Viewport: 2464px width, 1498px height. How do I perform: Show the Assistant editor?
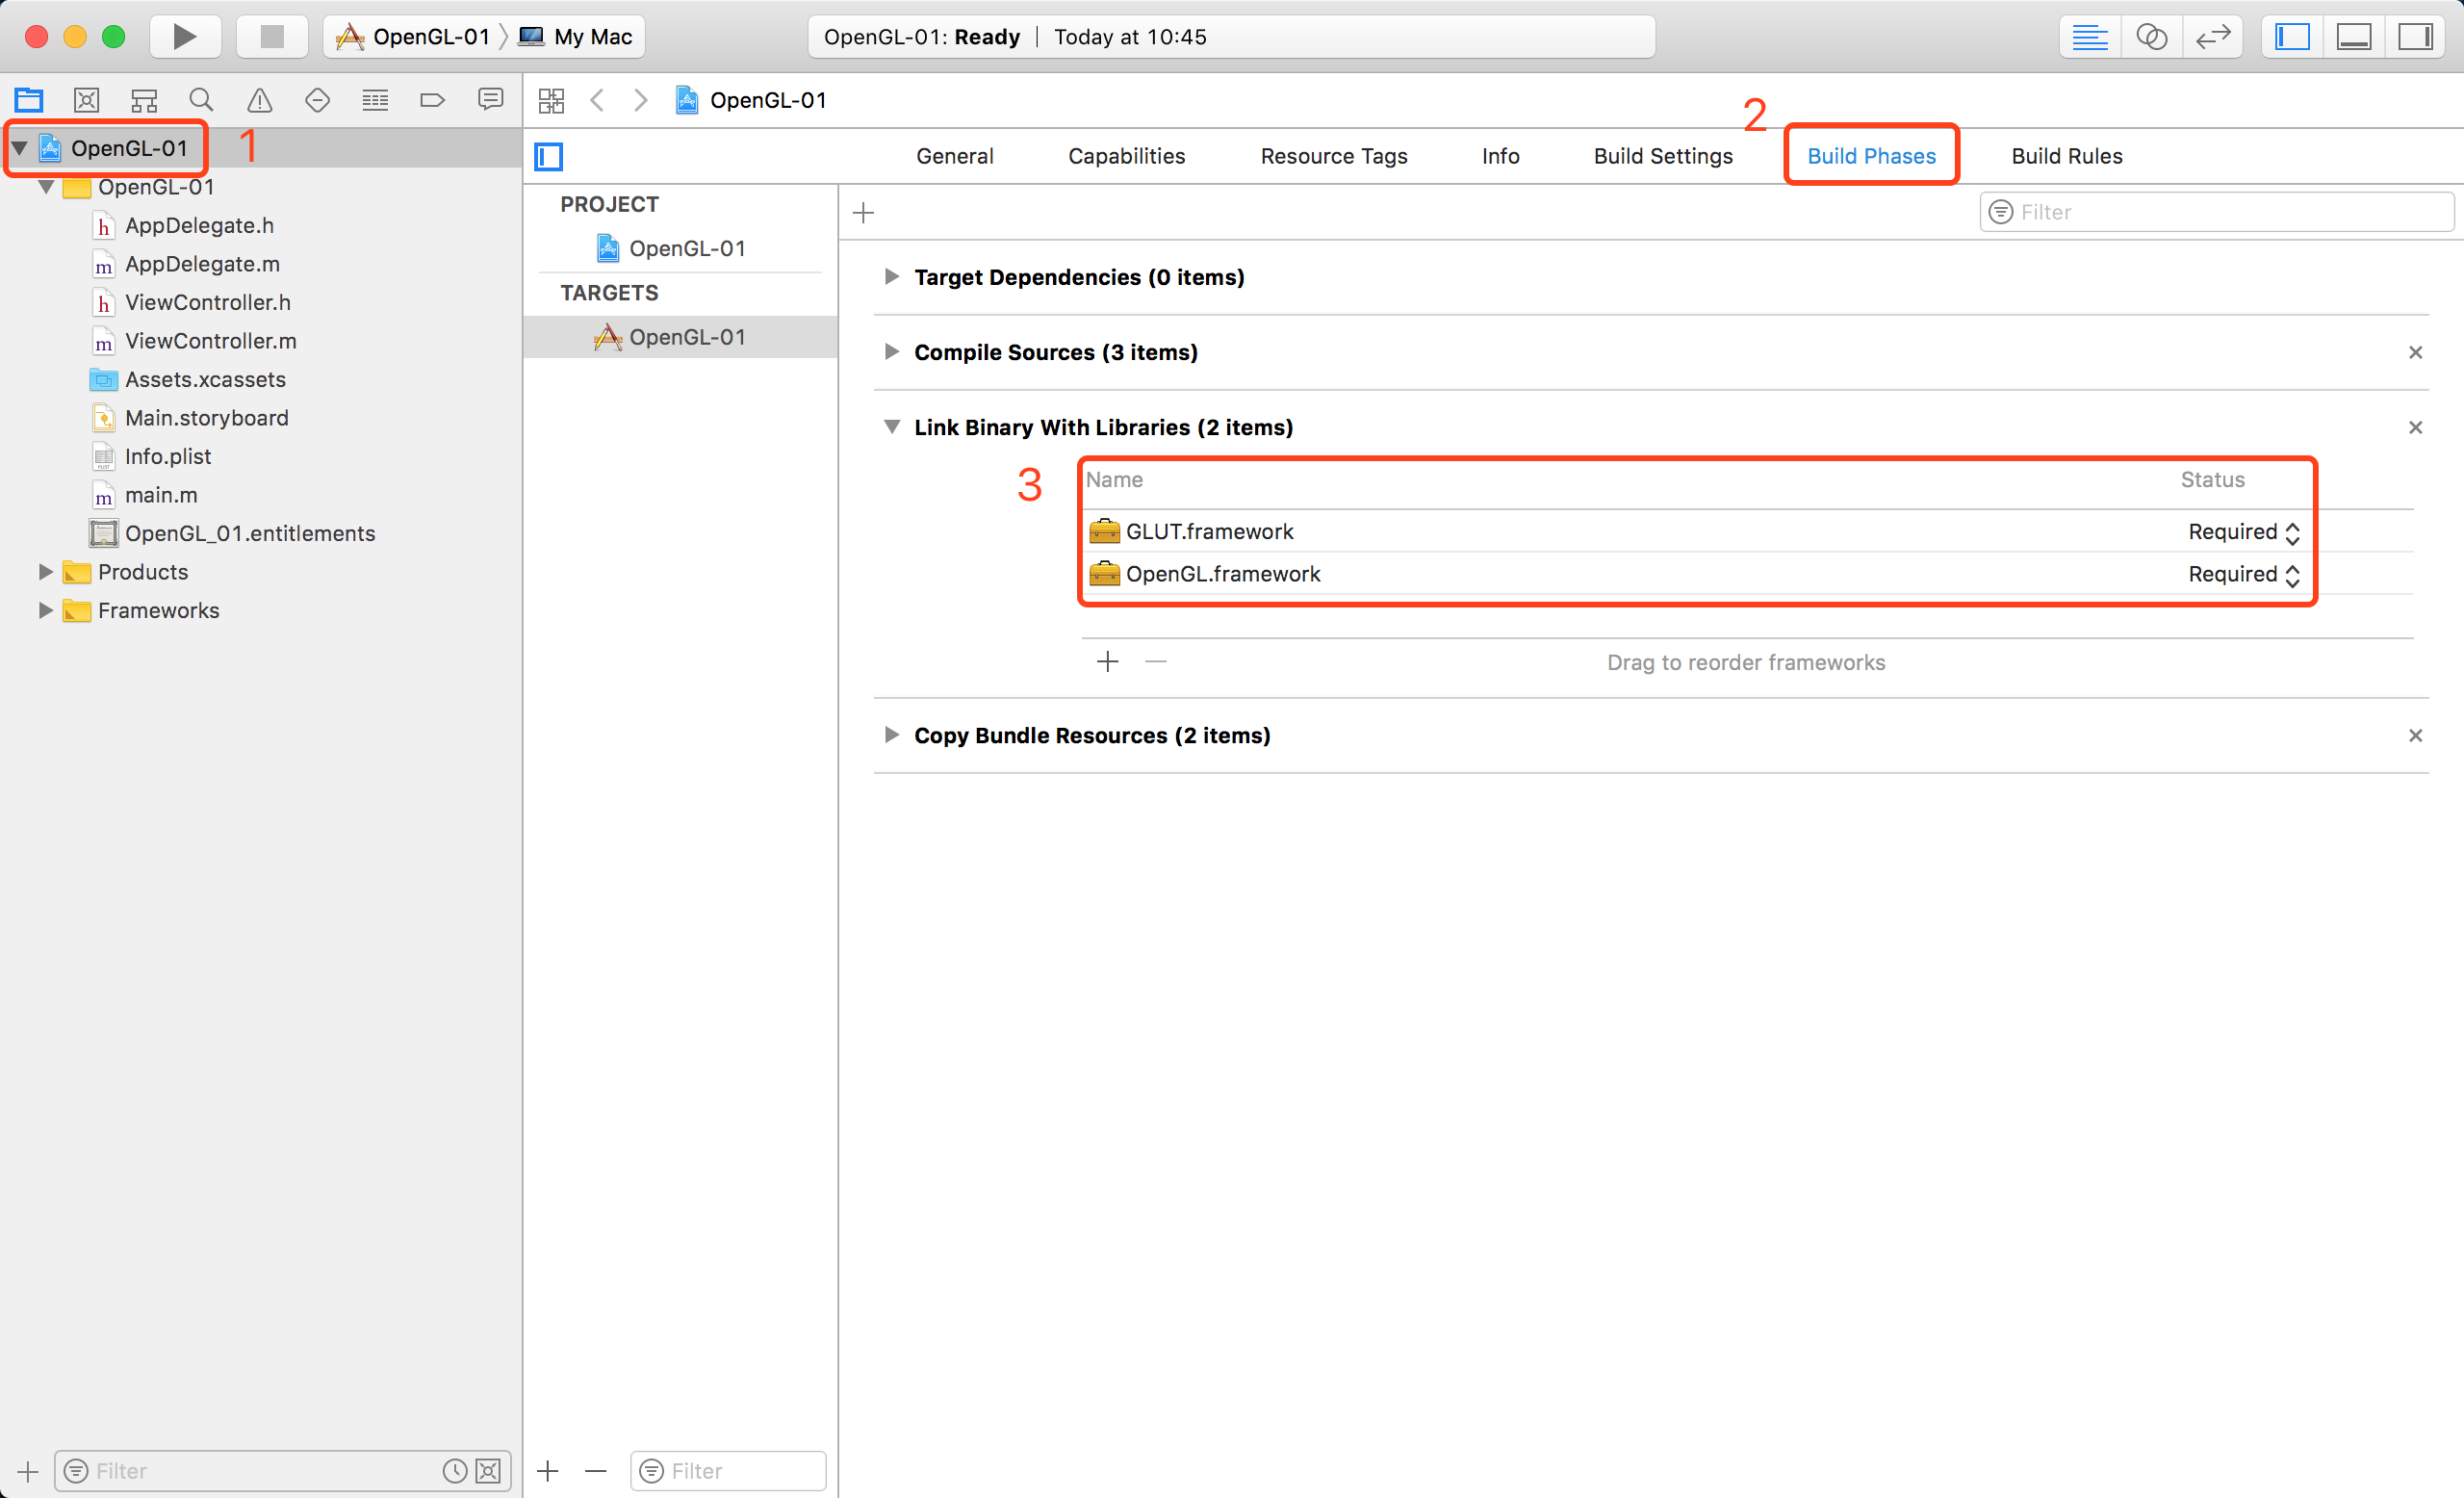click(x=2151, y=37)
